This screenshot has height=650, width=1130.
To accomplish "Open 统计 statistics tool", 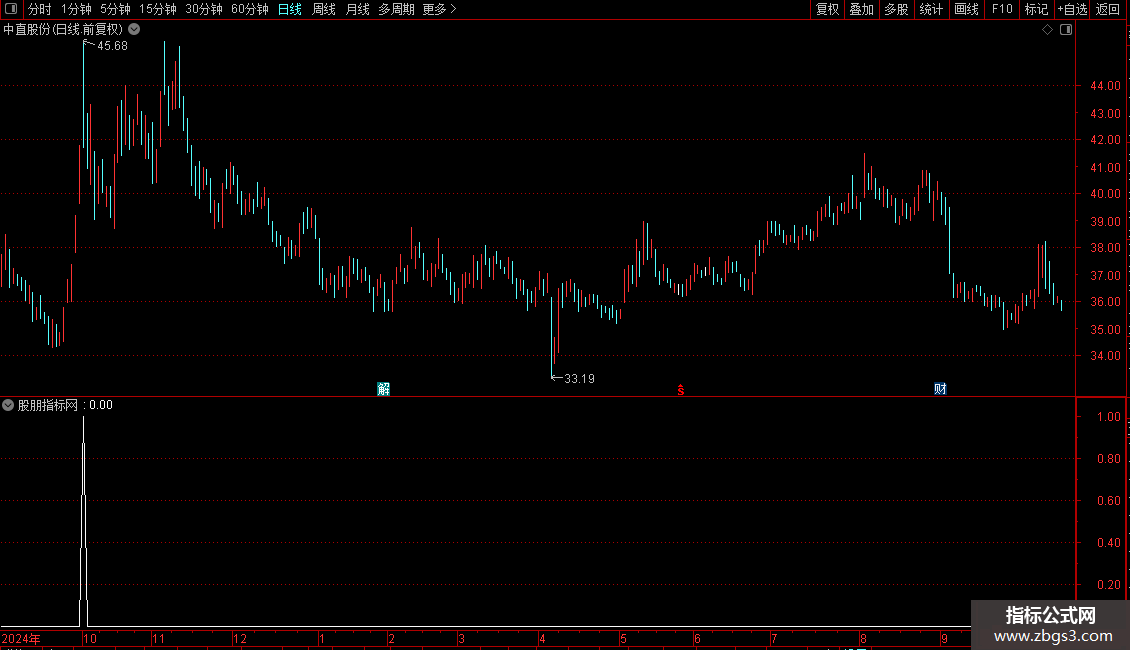I will click(931, 9).
